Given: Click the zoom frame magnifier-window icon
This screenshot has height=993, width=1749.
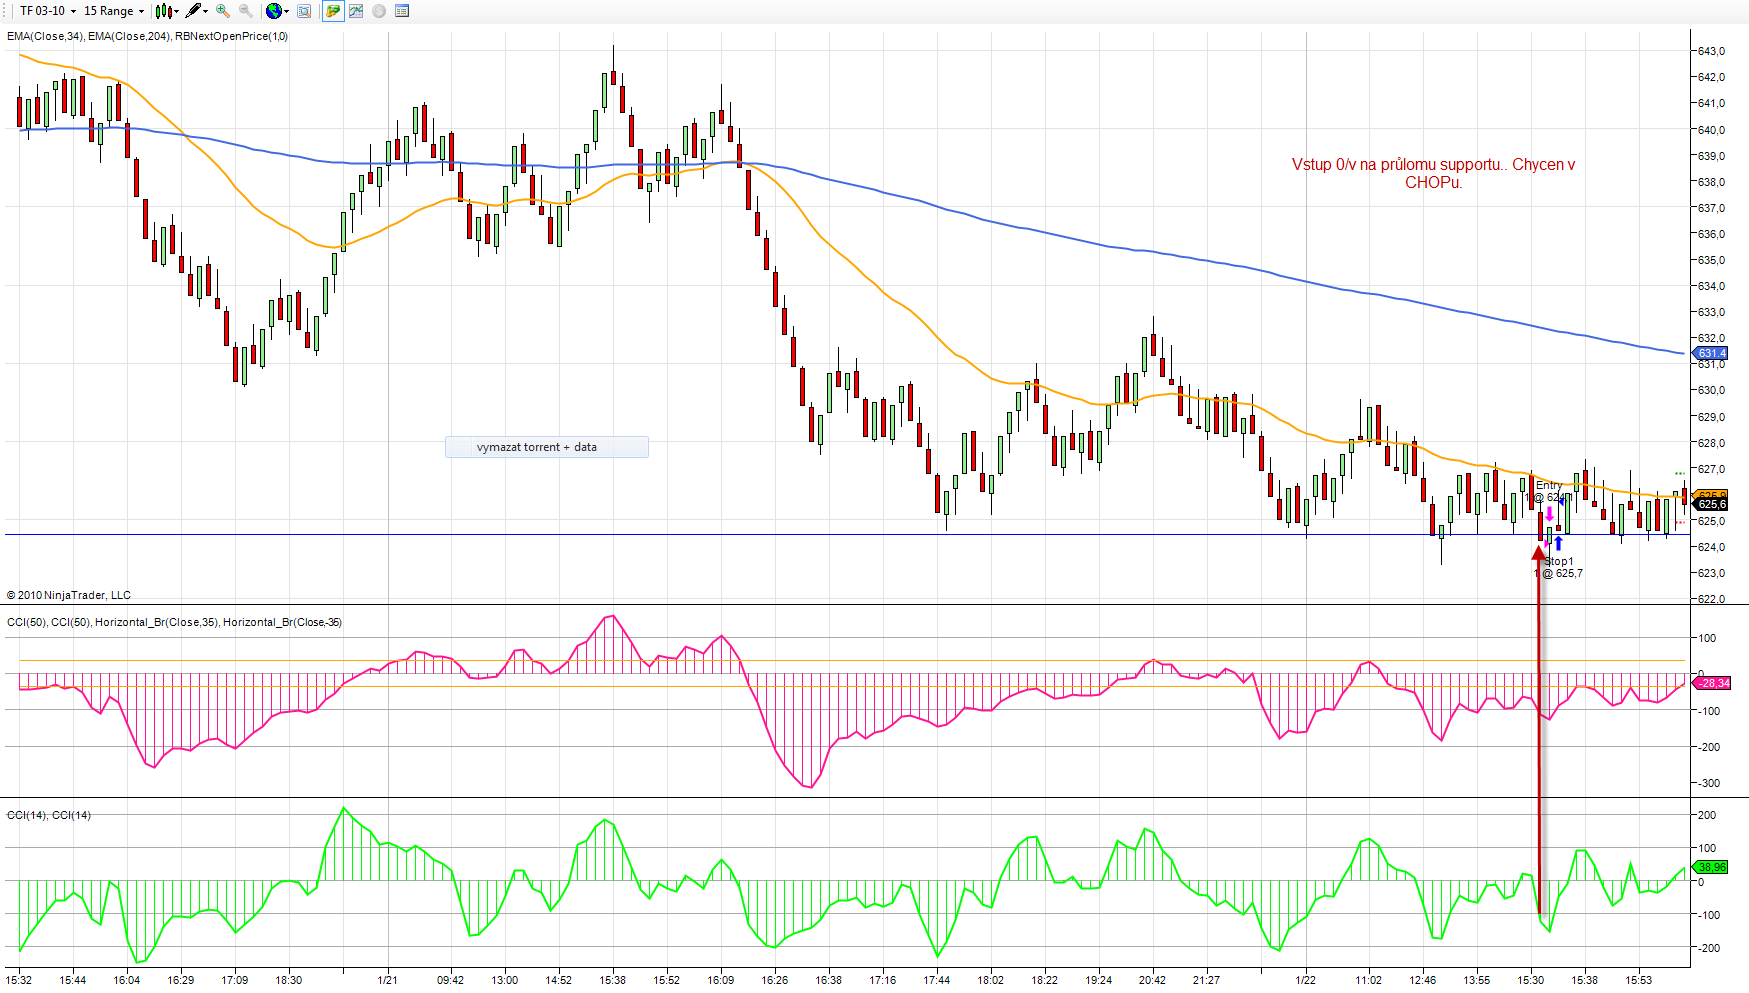Looking at the screenshot, I should (304, 11).
